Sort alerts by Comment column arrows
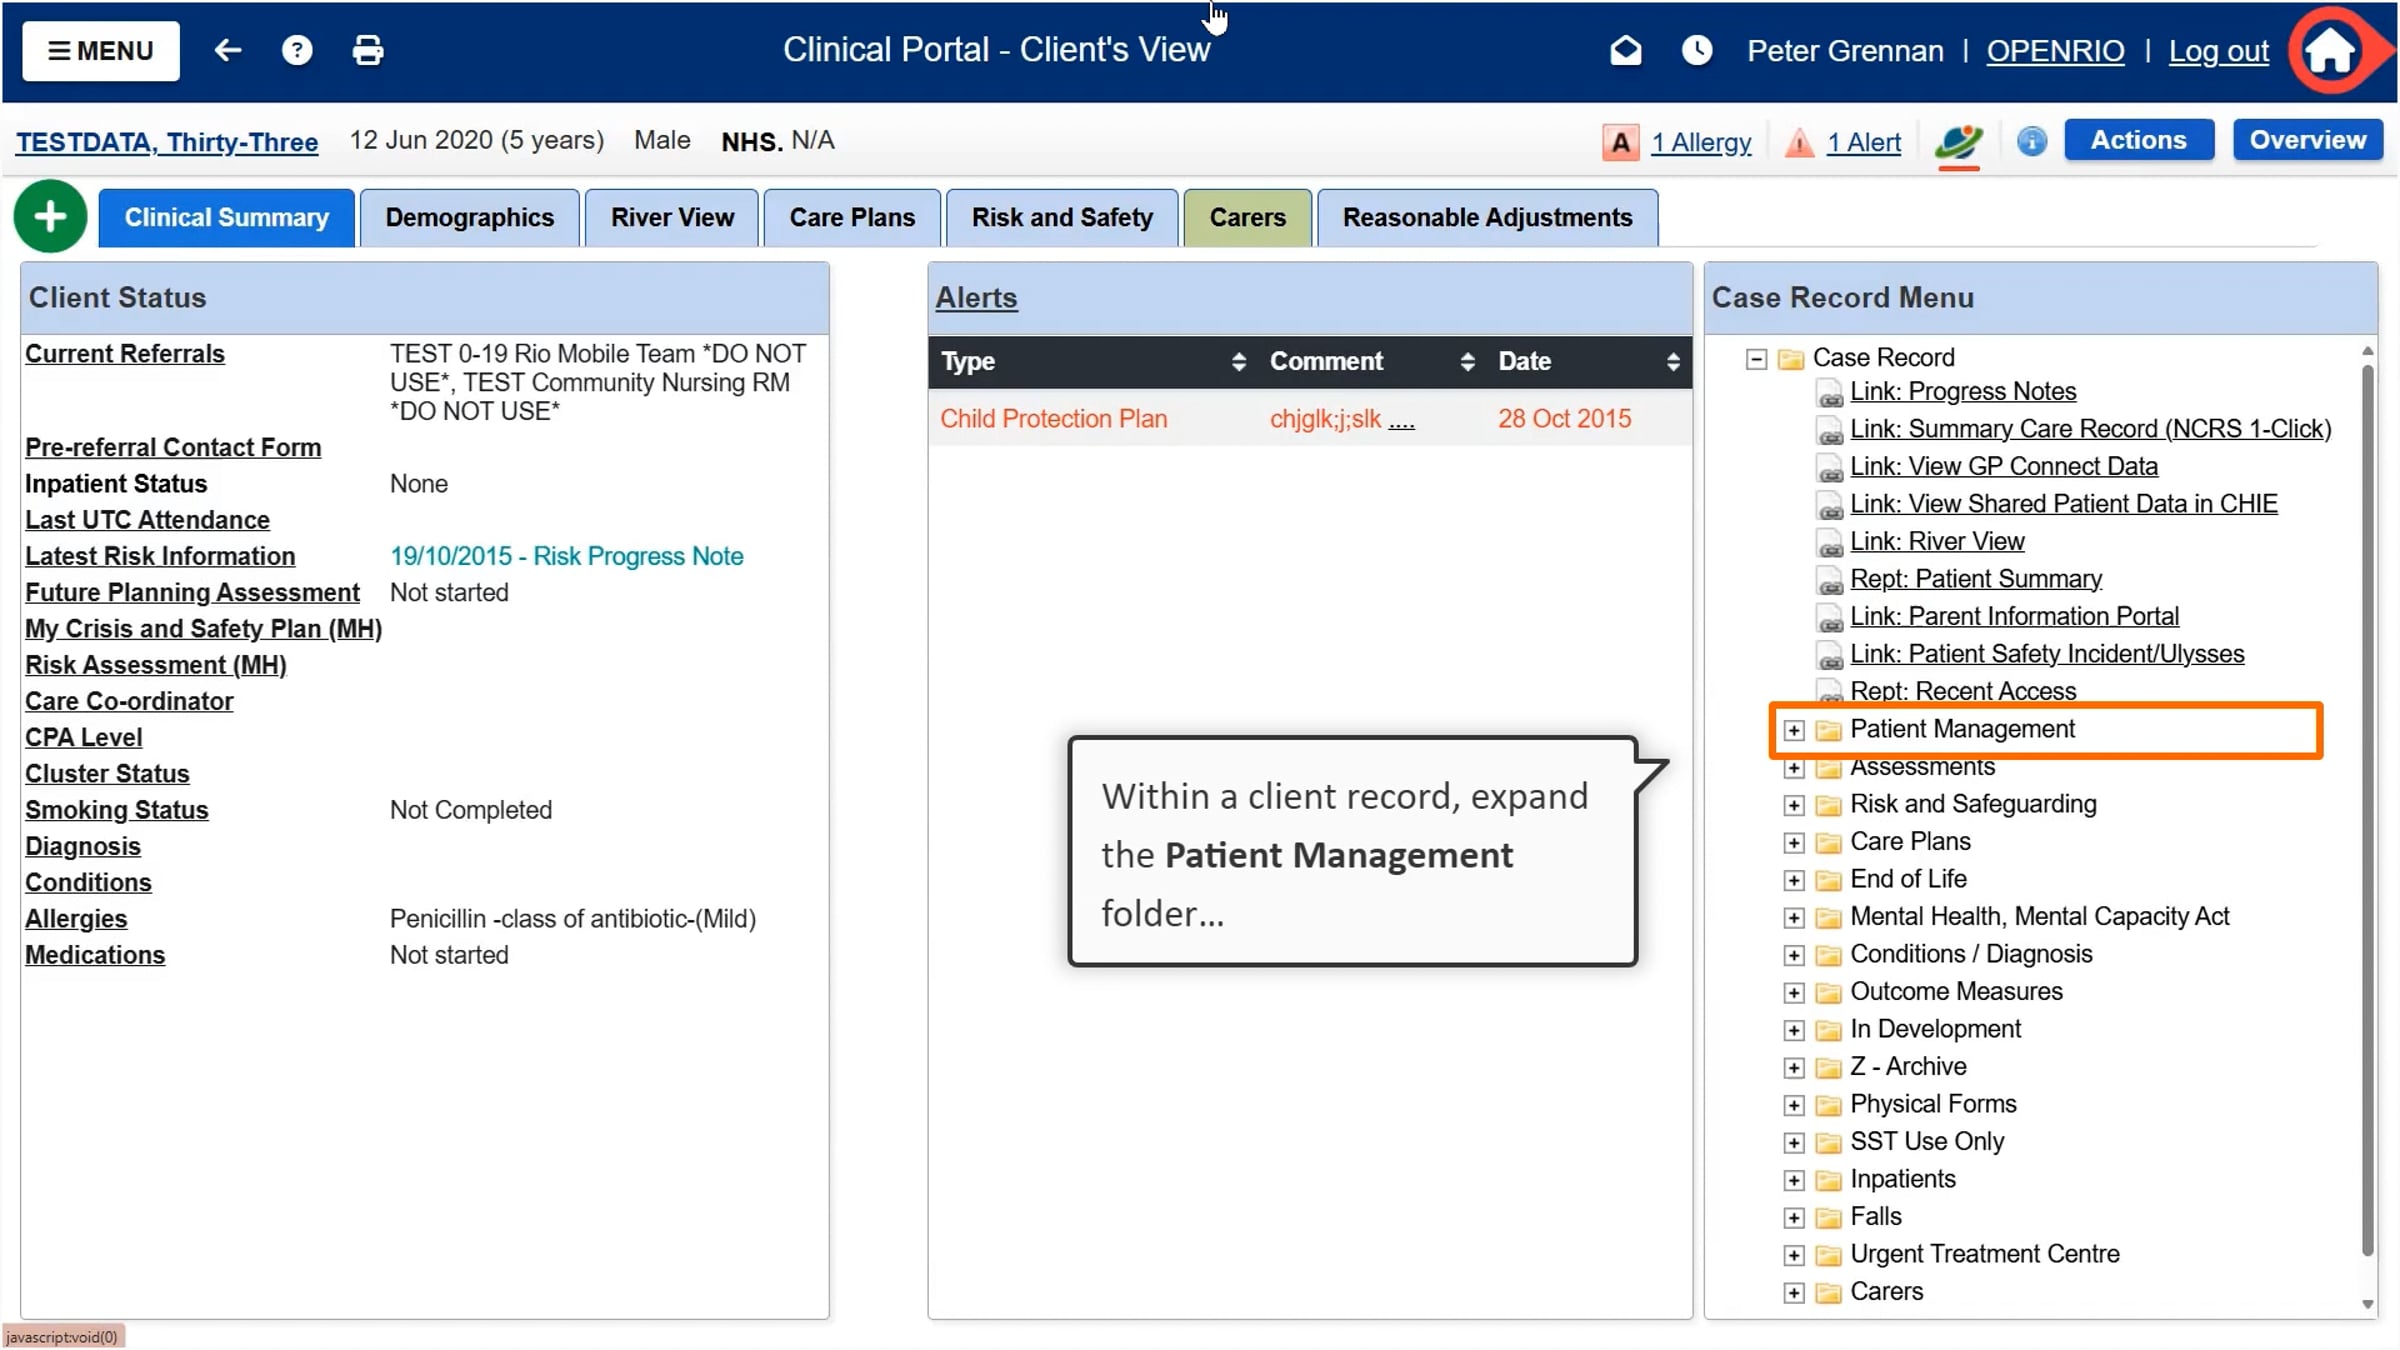Screen dimensions: 2400x1350 tap(1467, 362)
